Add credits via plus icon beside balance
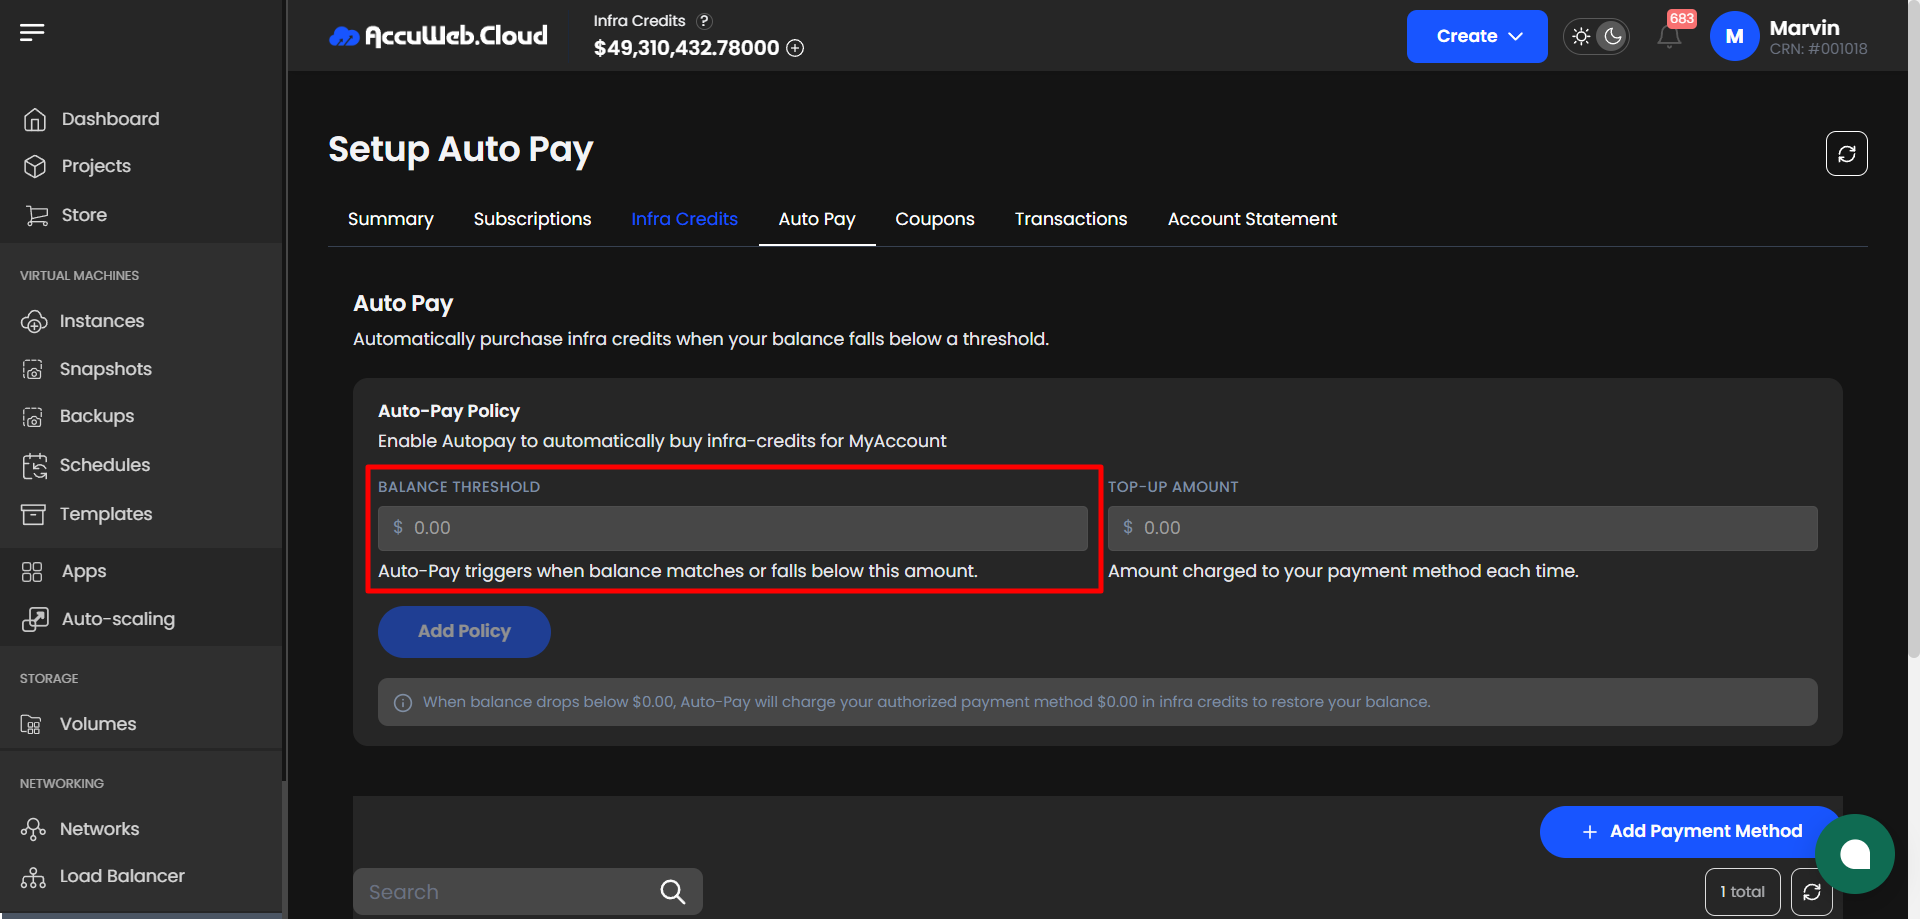Screen dimensions: 1920x919 tap(795, 48)
